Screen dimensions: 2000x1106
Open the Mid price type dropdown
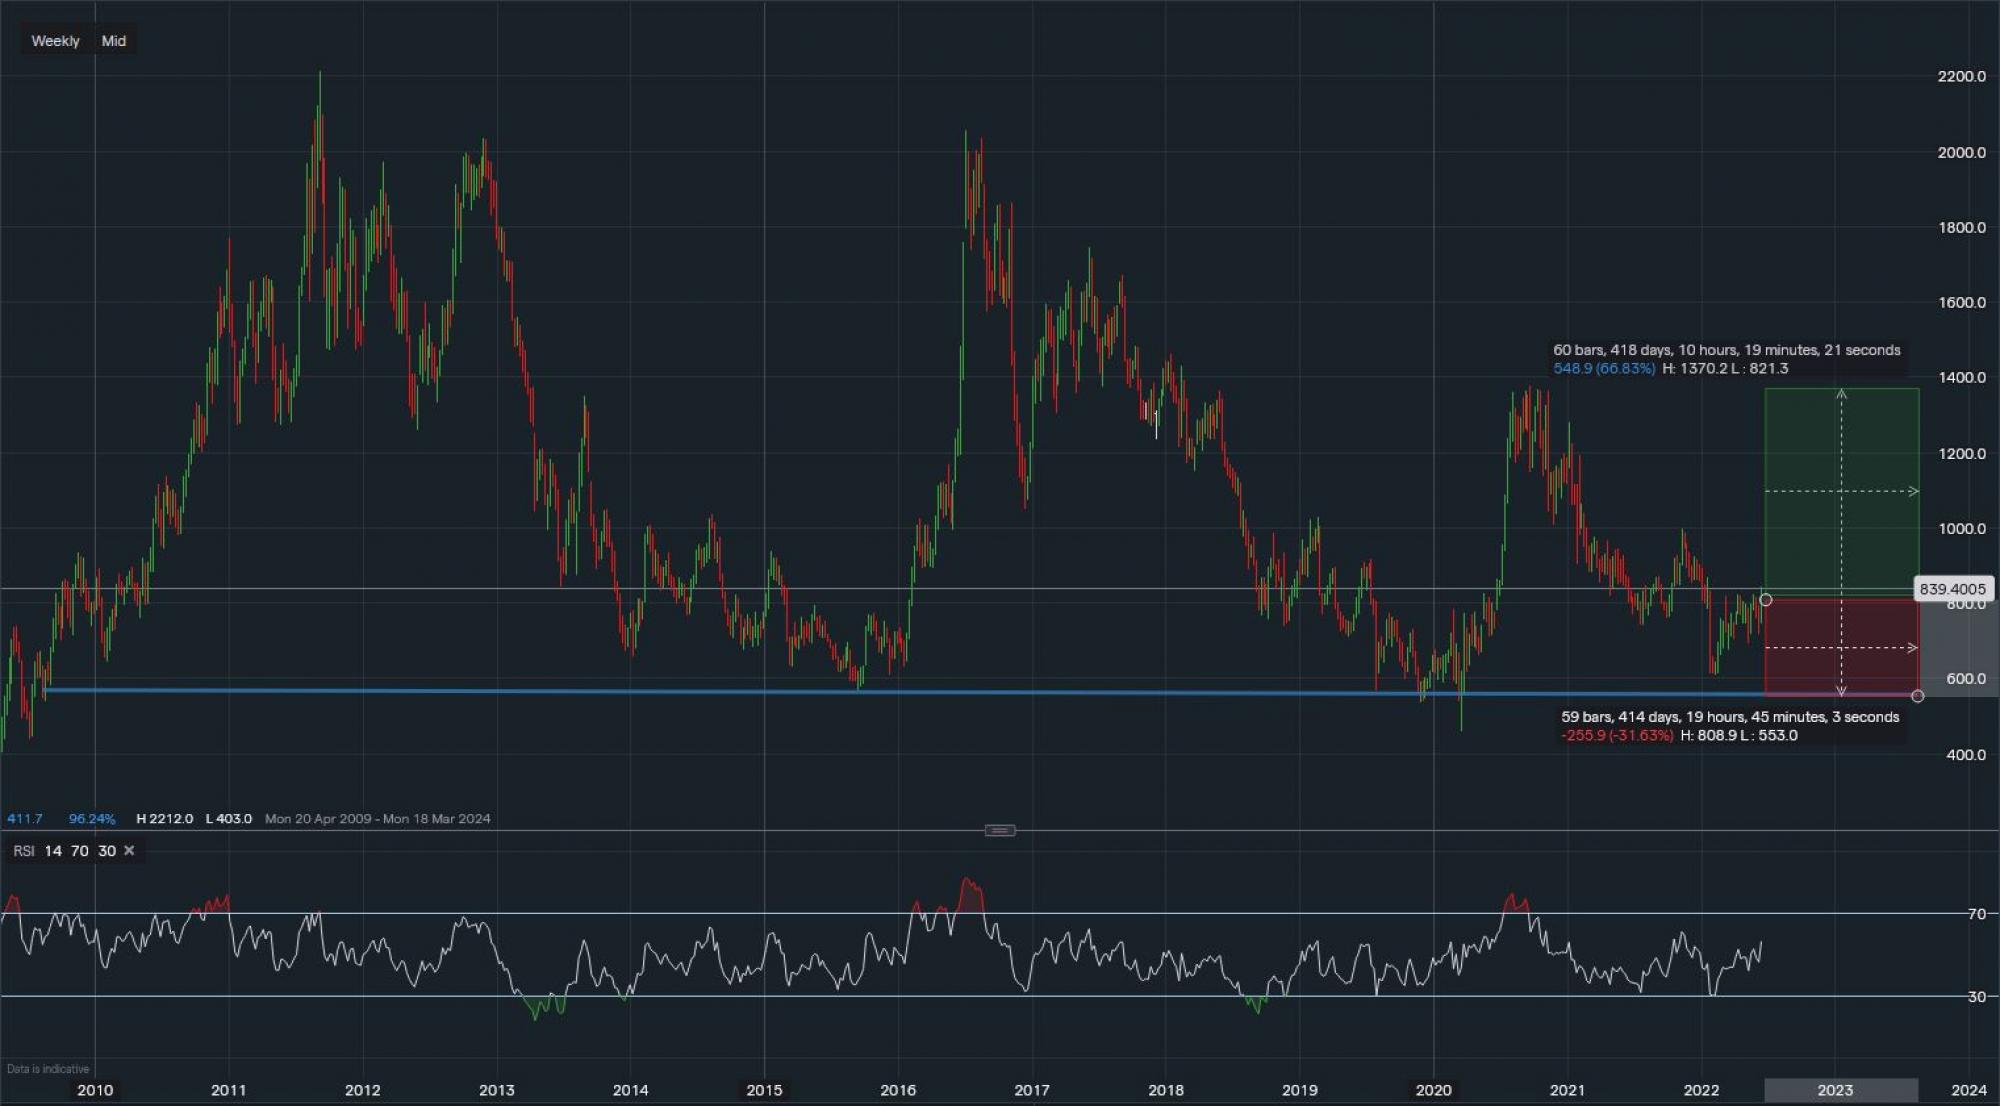(113, 41)
